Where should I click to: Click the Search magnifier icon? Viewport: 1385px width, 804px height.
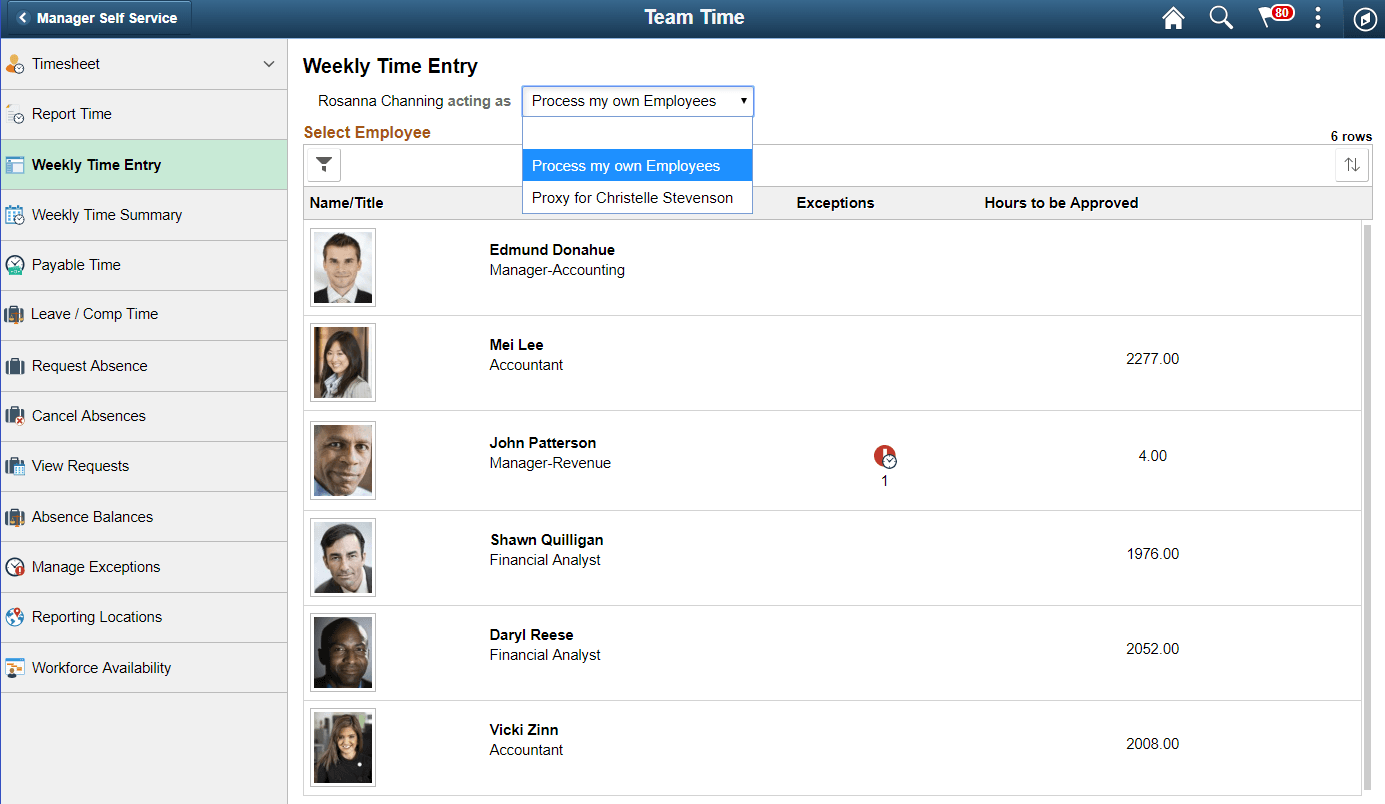(1221, 18)
